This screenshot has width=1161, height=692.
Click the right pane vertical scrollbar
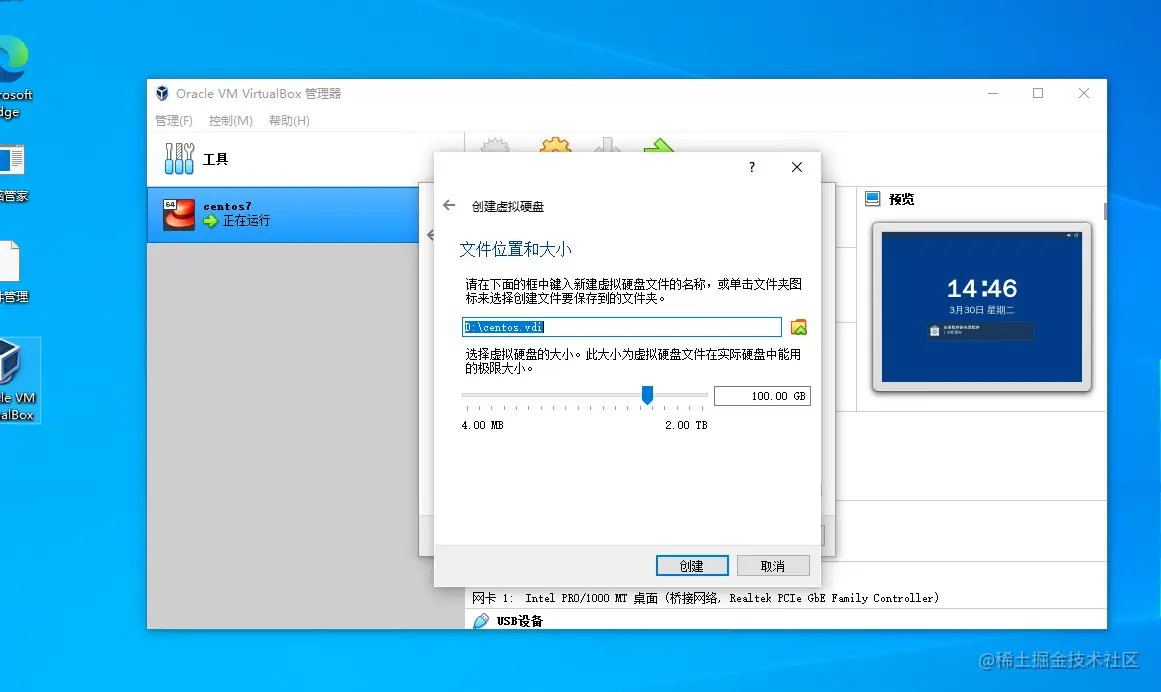point(1105,212)
